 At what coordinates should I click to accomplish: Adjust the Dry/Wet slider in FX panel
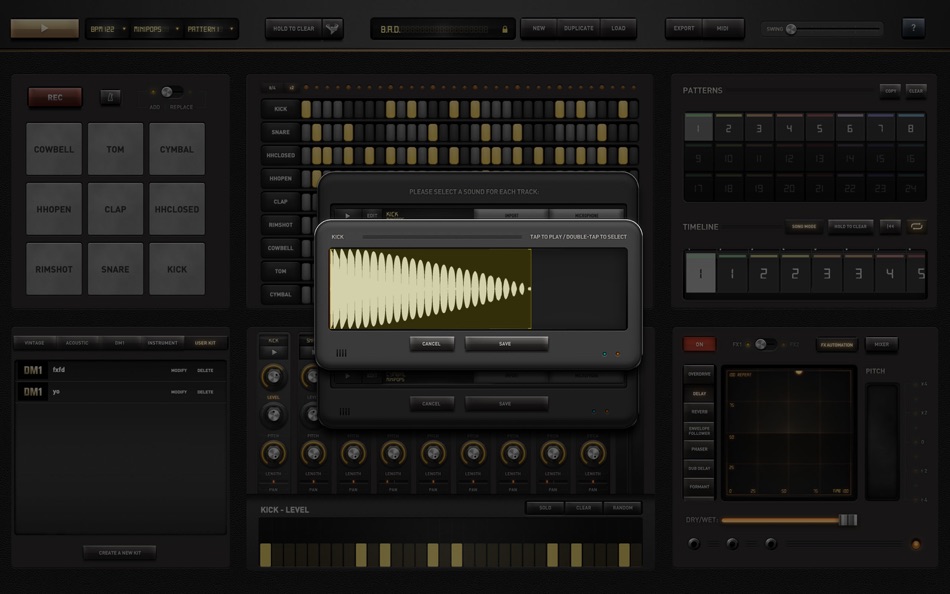click(x=848, y=520)
